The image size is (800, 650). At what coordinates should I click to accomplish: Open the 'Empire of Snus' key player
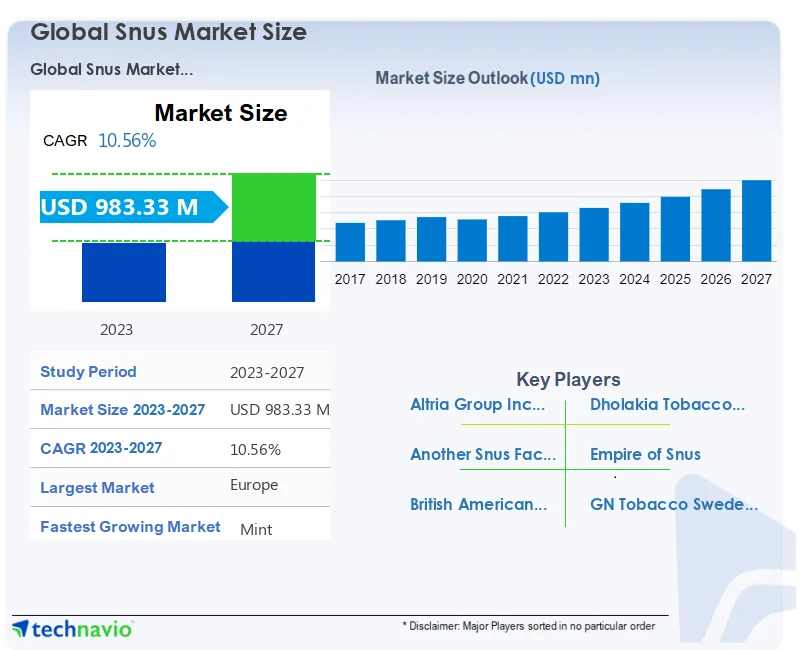pos(645,454)
